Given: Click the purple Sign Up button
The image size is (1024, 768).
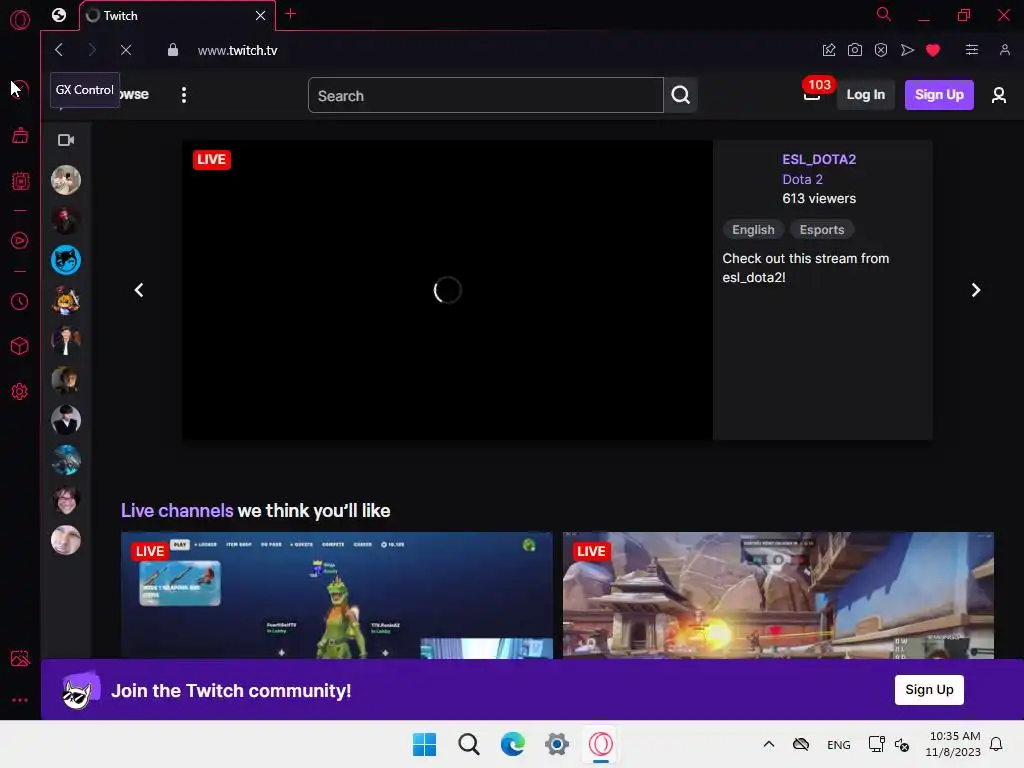Looking at the screenshot, I should click(939, 95).
